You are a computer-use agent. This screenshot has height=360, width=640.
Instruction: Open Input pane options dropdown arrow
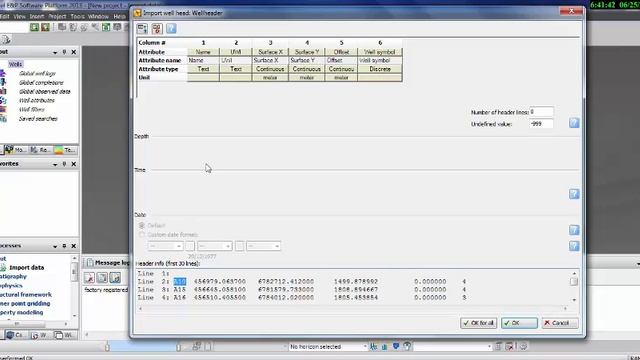point(55,53)
